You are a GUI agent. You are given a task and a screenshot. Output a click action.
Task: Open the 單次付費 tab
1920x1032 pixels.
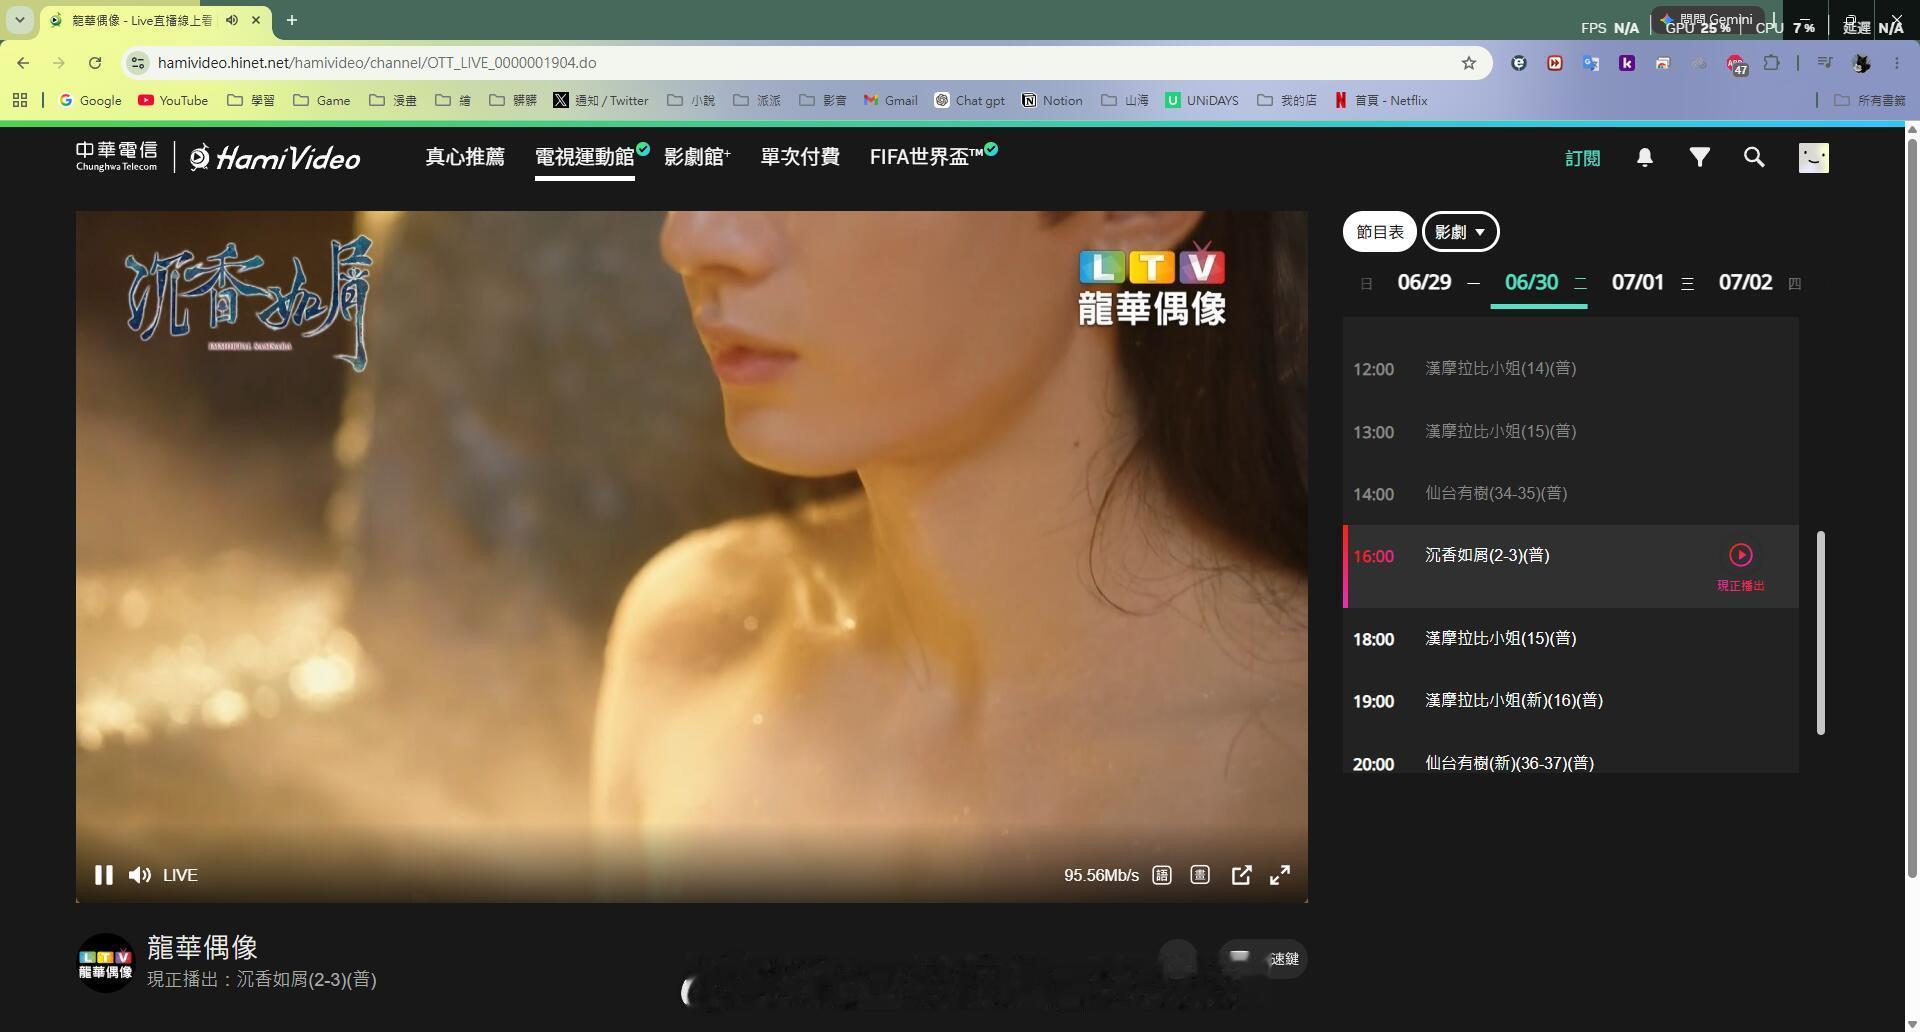point(800,157)
